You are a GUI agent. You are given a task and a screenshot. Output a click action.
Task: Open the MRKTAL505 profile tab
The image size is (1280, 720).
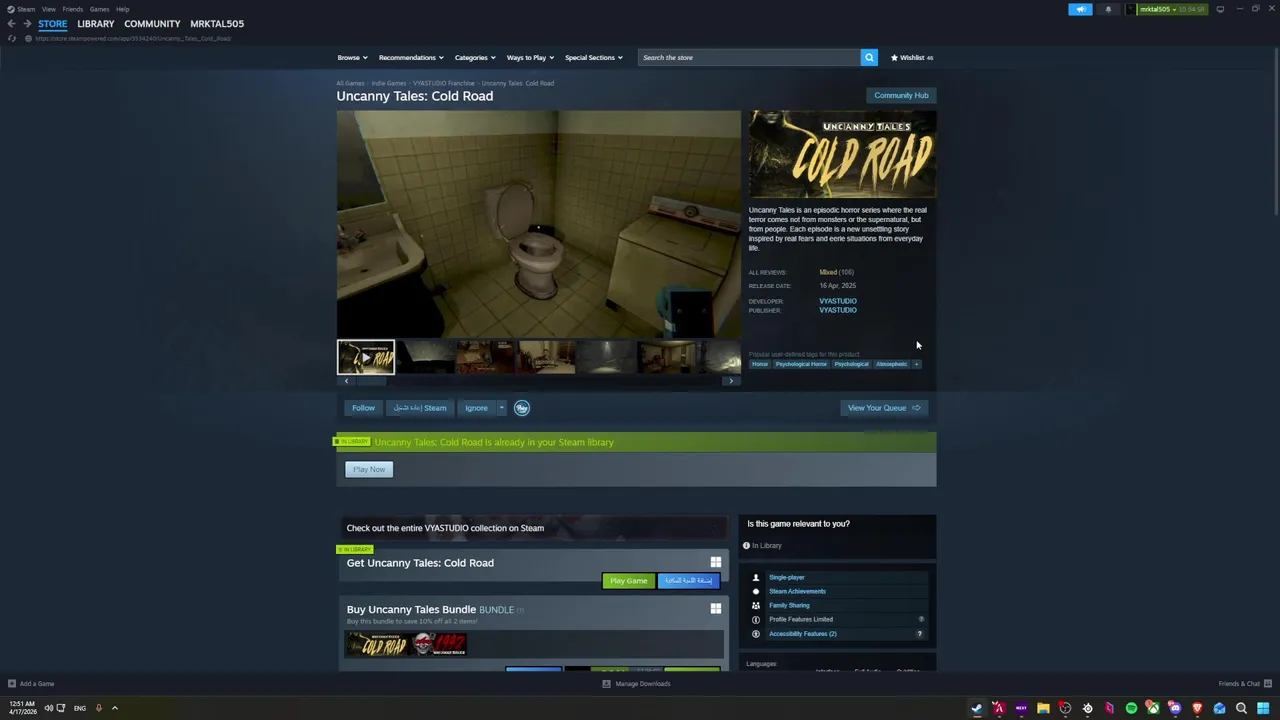pyautogui.click(x=217, y=23)
